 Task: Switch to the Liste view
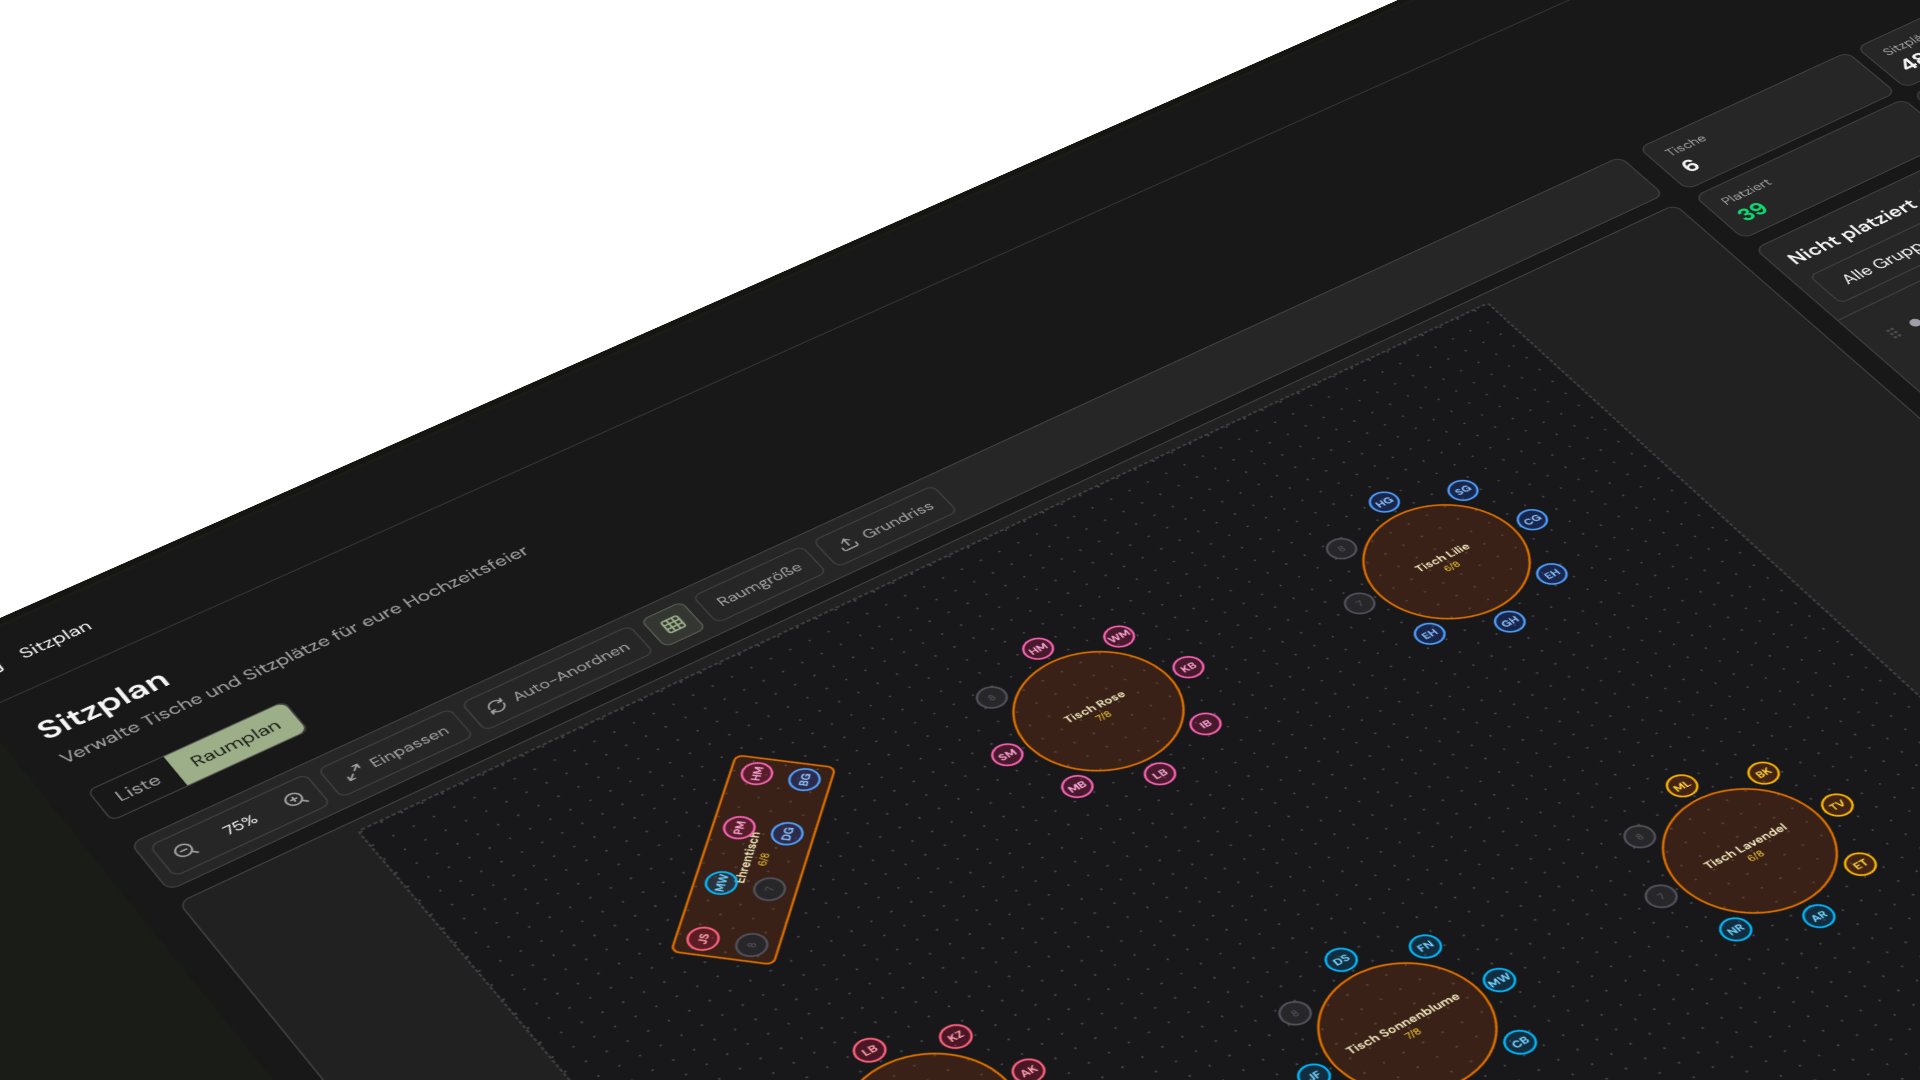(139, 783)
